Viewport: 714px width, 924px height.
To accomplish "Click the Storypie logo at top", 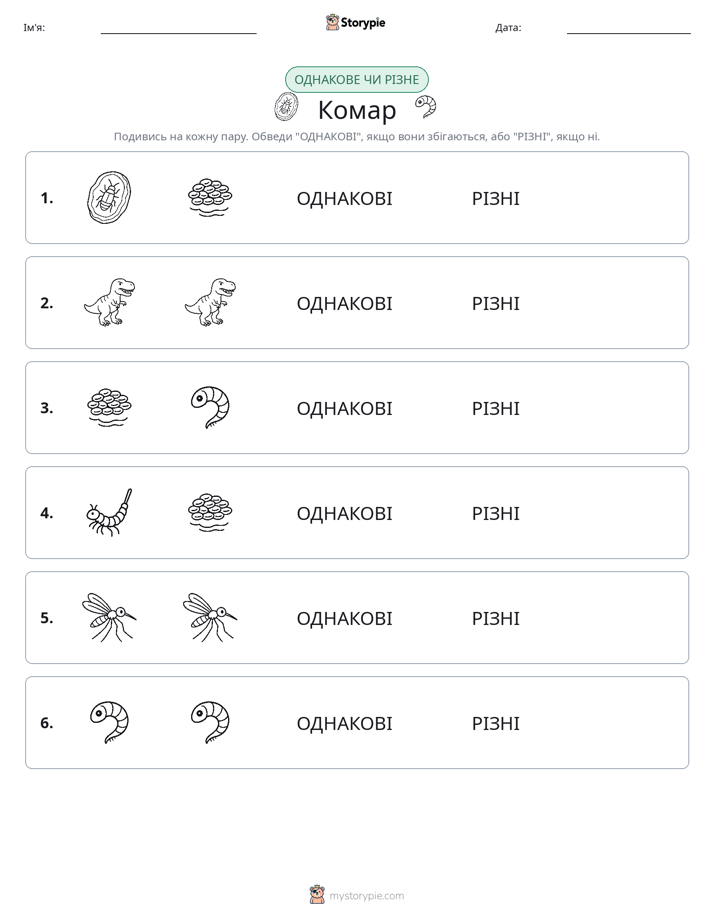I will 355,22.
